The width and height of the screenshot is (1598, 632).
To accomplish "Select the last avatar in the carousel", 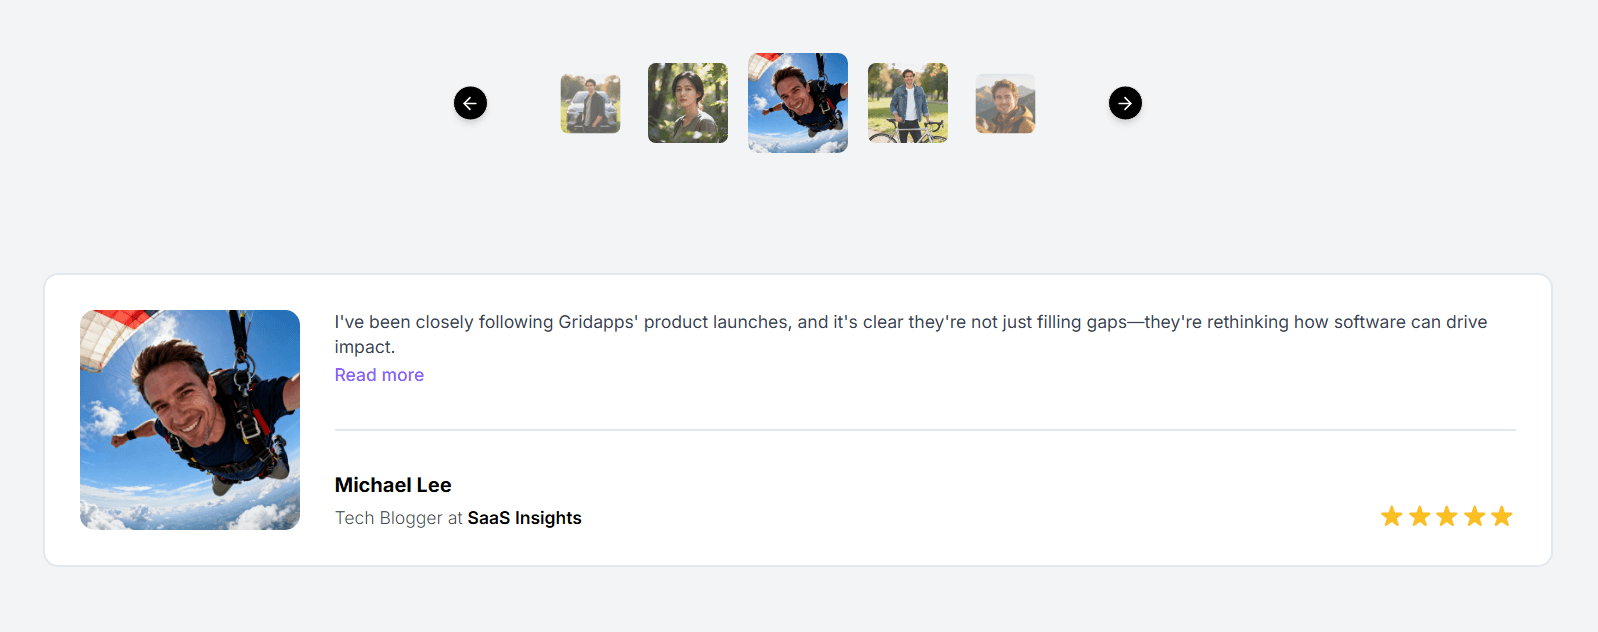I will pos(1005,103).
